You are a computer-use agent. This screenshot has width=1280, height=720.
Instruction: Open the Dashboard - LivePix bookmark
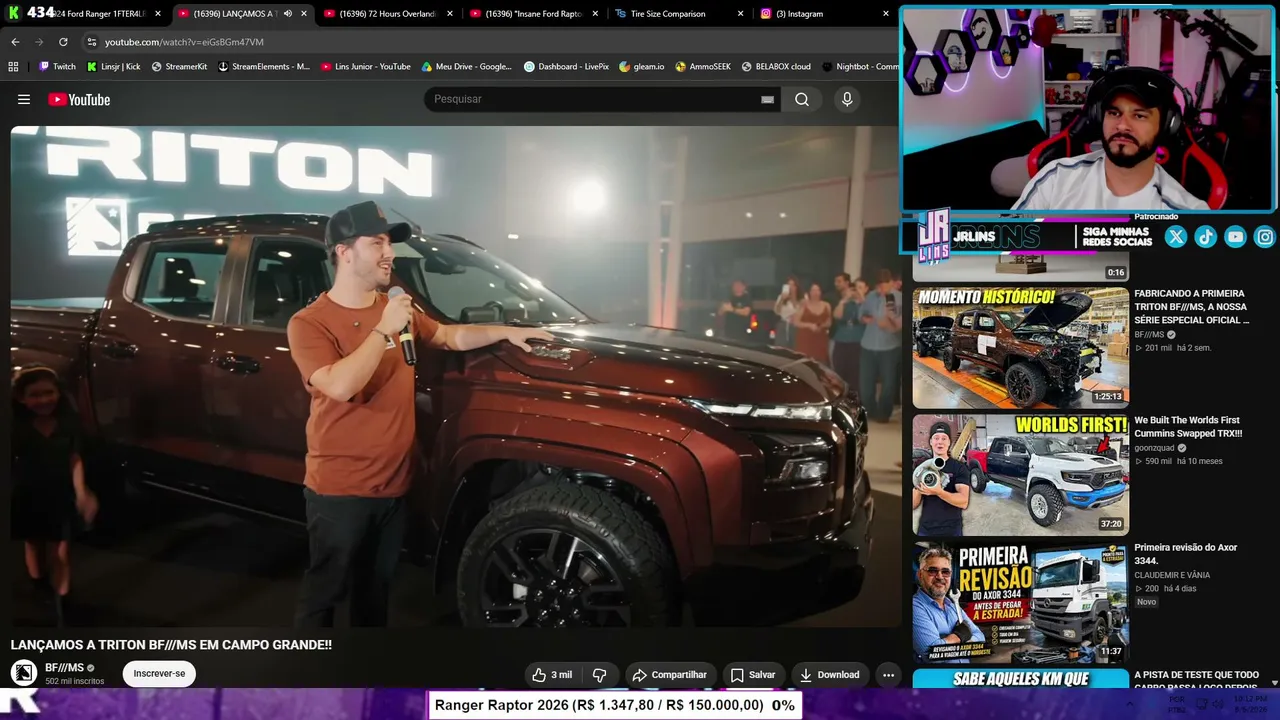pos(566,67)
